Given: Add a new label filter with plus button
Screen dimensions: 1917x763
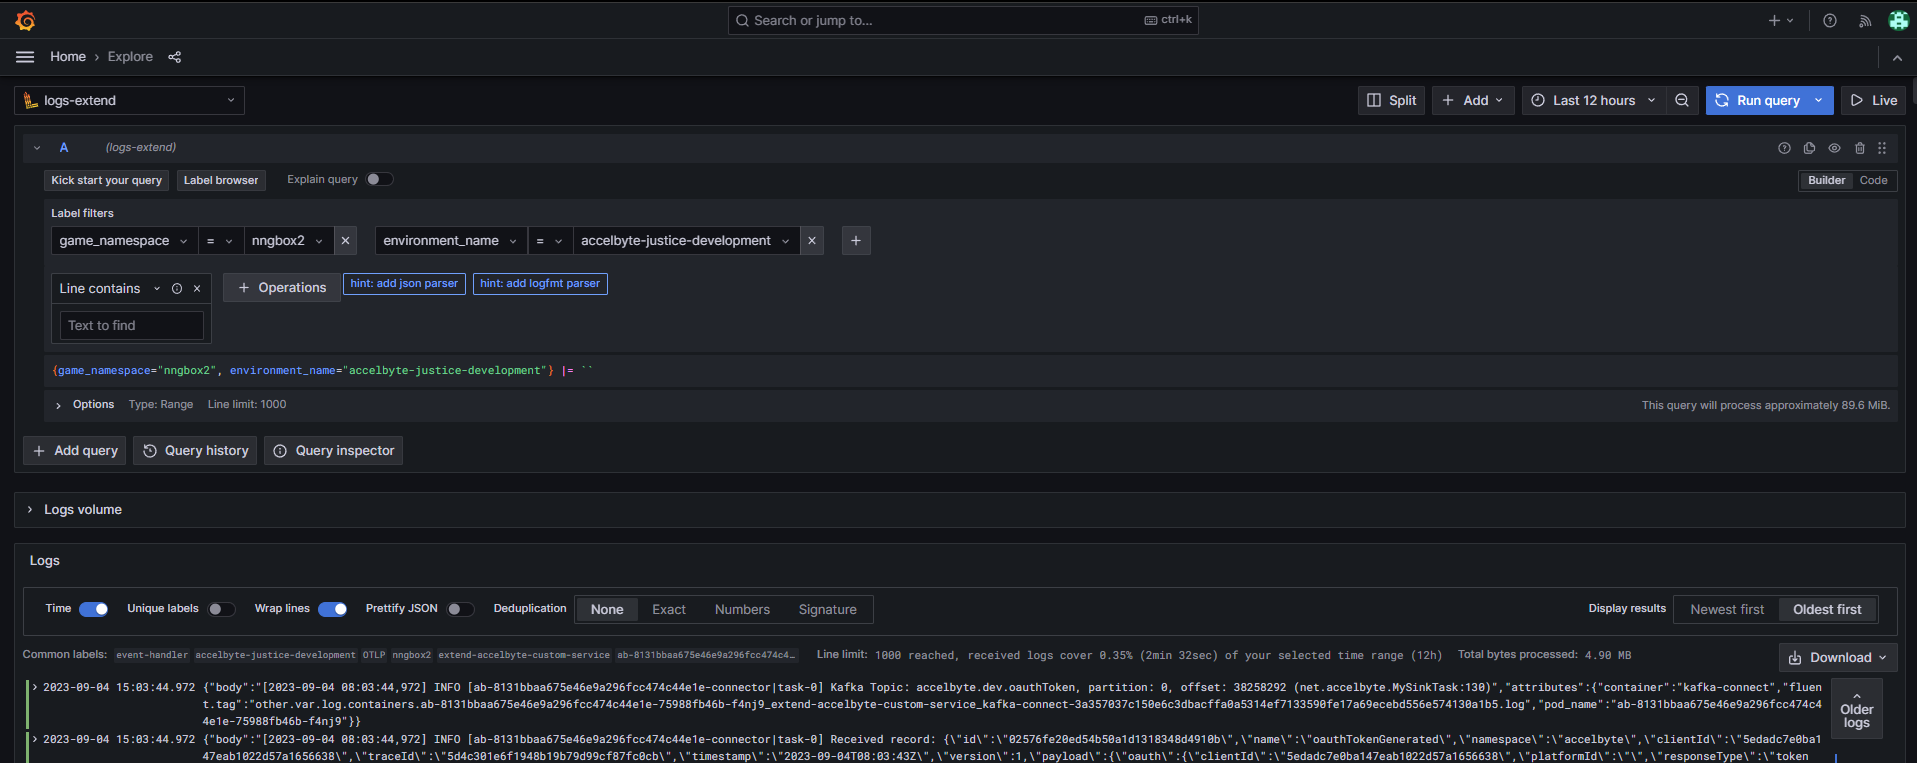Looking at the screenshot, I should tap(856, 241).
